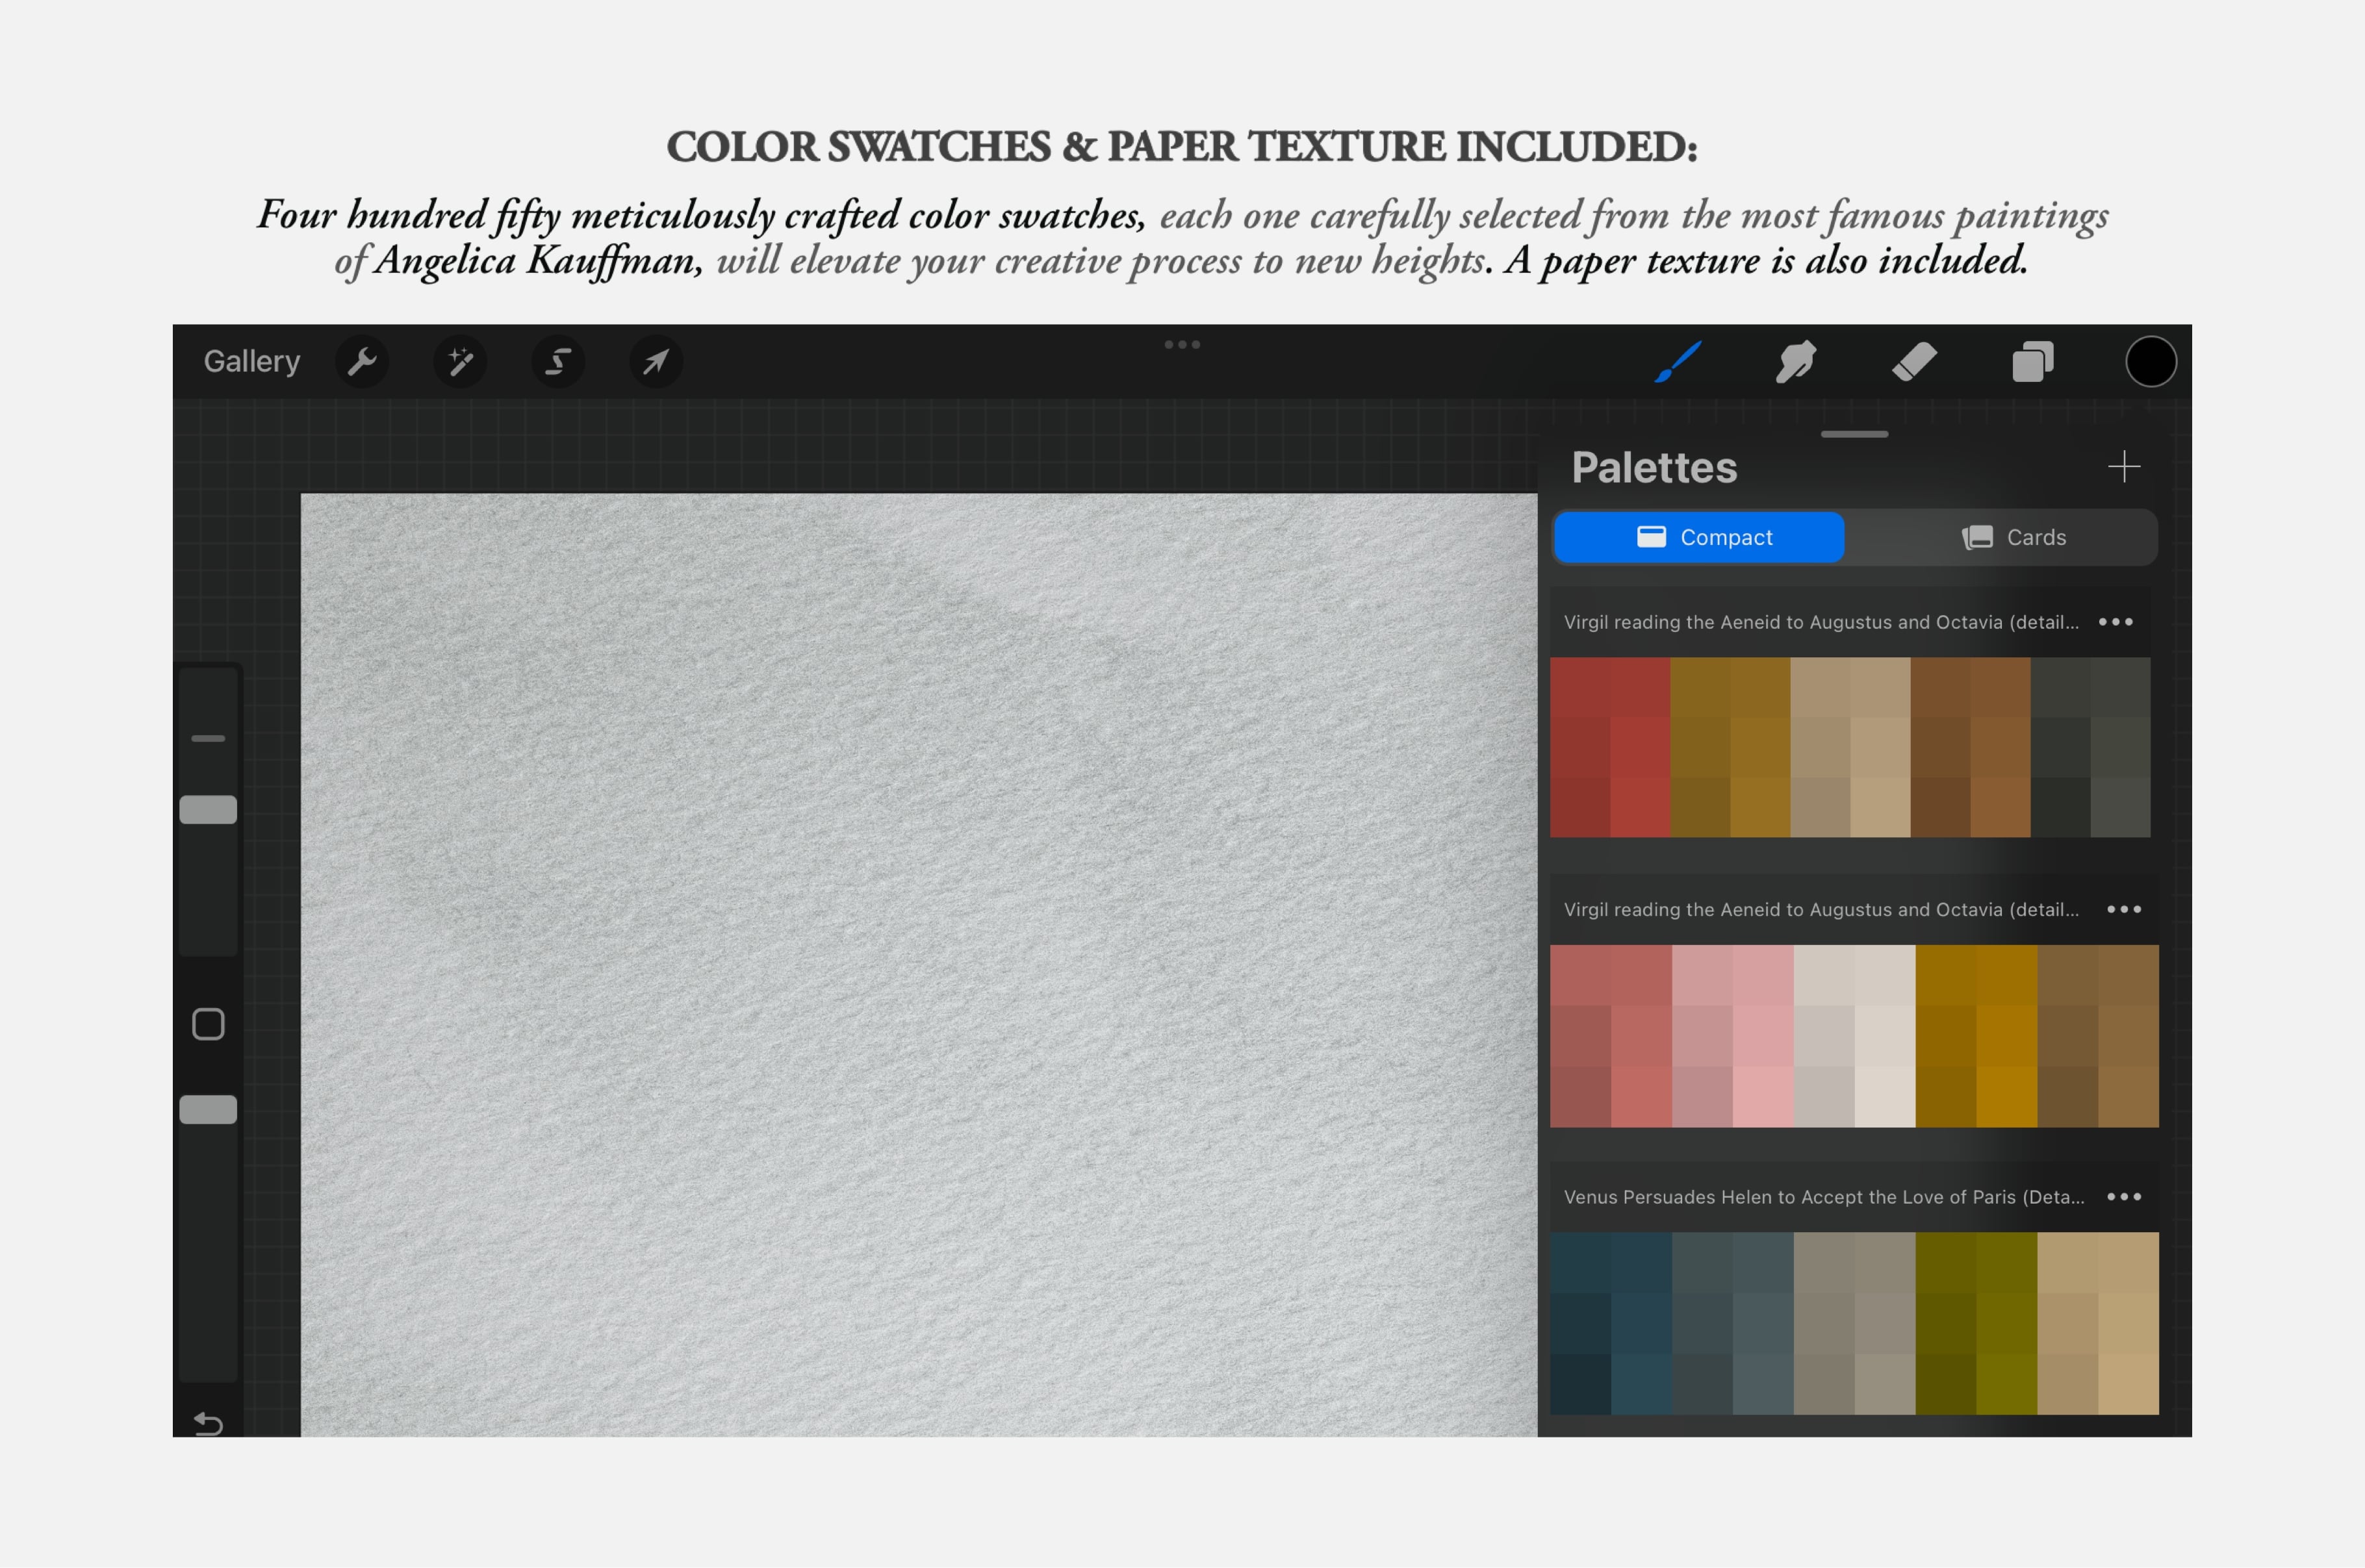Click the black active color circle
The image size is (2365, 1568).
[x=2150, y=361]
